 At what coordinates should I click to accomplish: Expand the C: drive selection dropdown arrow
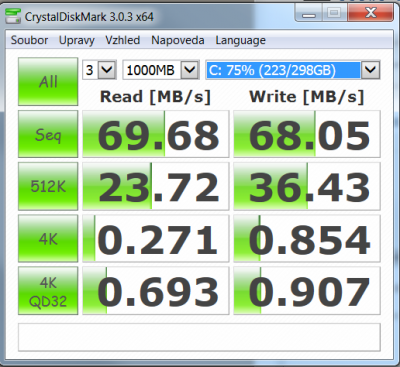(x=371, y=70)
